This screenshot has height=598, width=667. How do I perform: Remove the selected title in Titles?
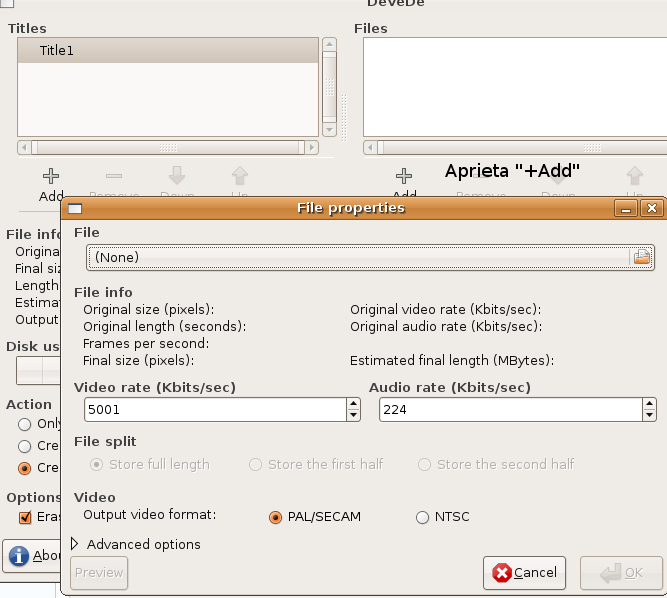[x=114, y=183]
